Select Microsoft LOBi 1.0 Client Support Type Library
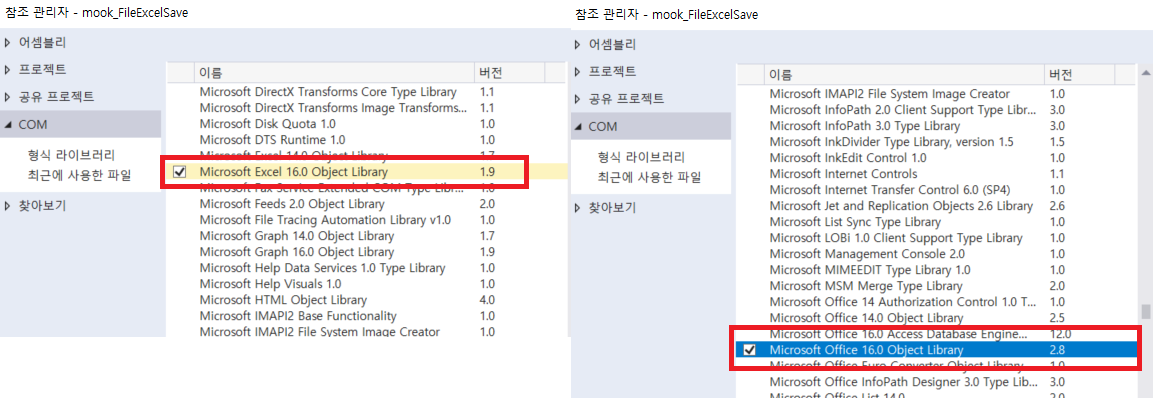Viewport: 1153px width, 398px height. pyautogui.click(x=896, y=238)
